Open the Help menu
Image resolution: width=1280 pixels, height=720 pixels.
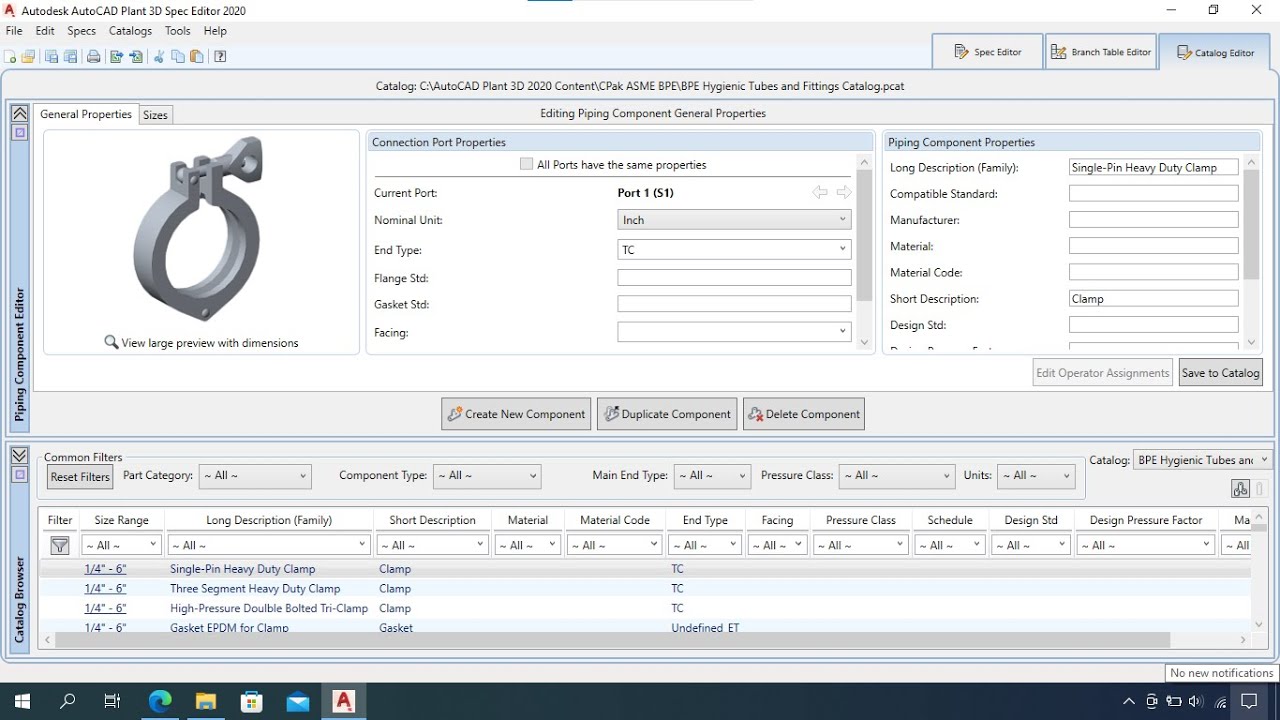pyautogui.click(x=215, y=31)
